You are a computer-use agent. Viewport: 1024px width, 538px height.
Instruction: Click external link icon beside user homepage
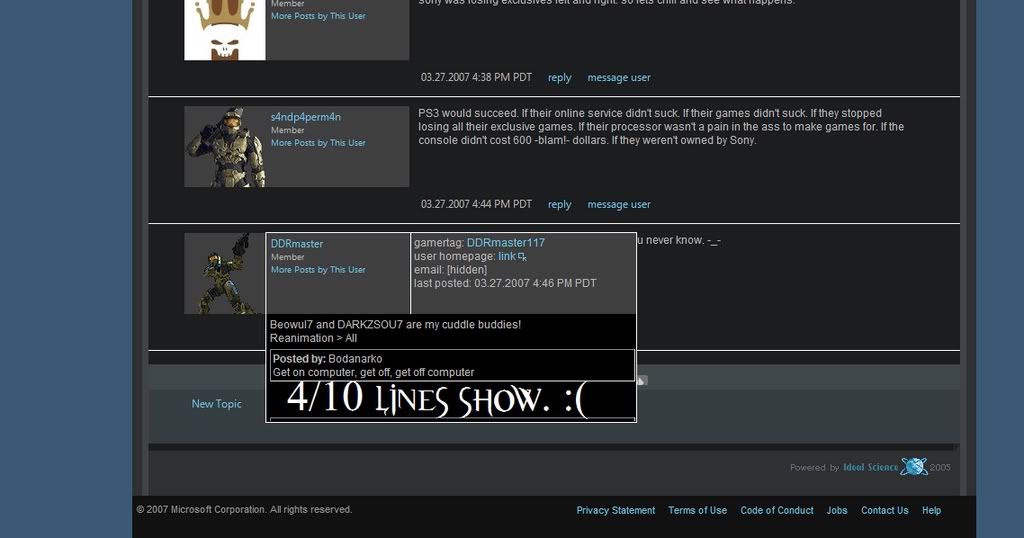(522, 257)
